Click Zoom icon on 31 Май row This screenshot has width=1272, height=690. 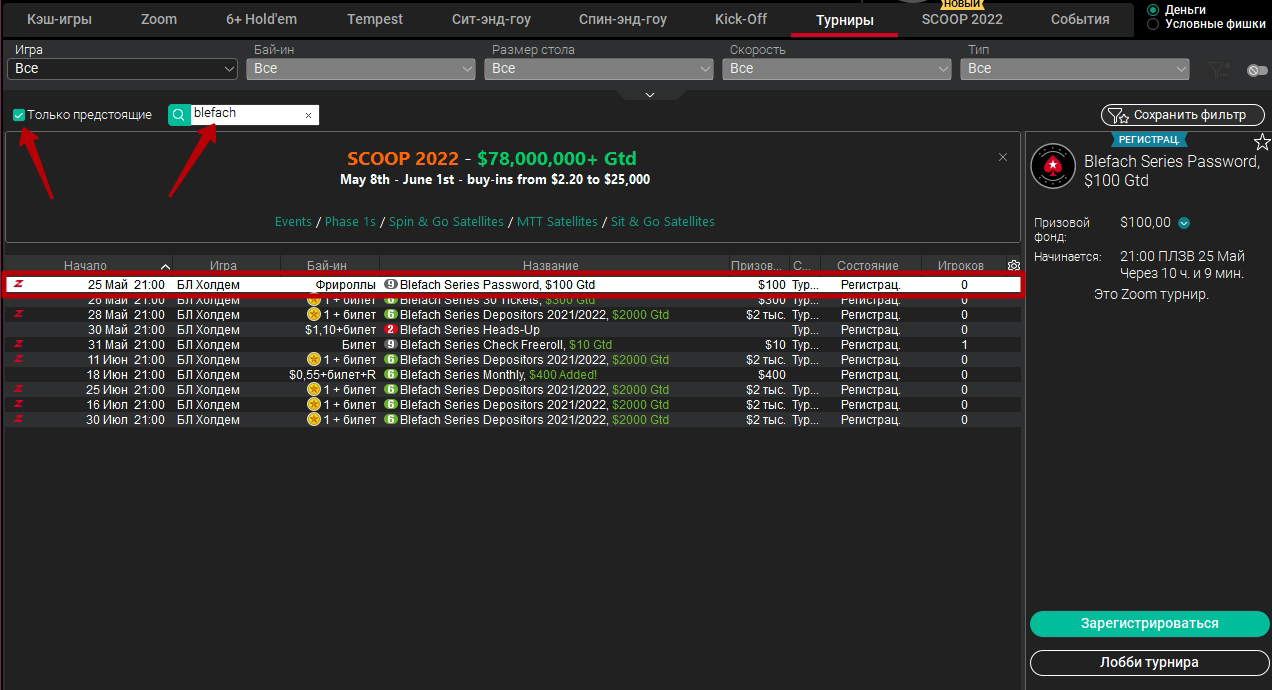point(18,344)
